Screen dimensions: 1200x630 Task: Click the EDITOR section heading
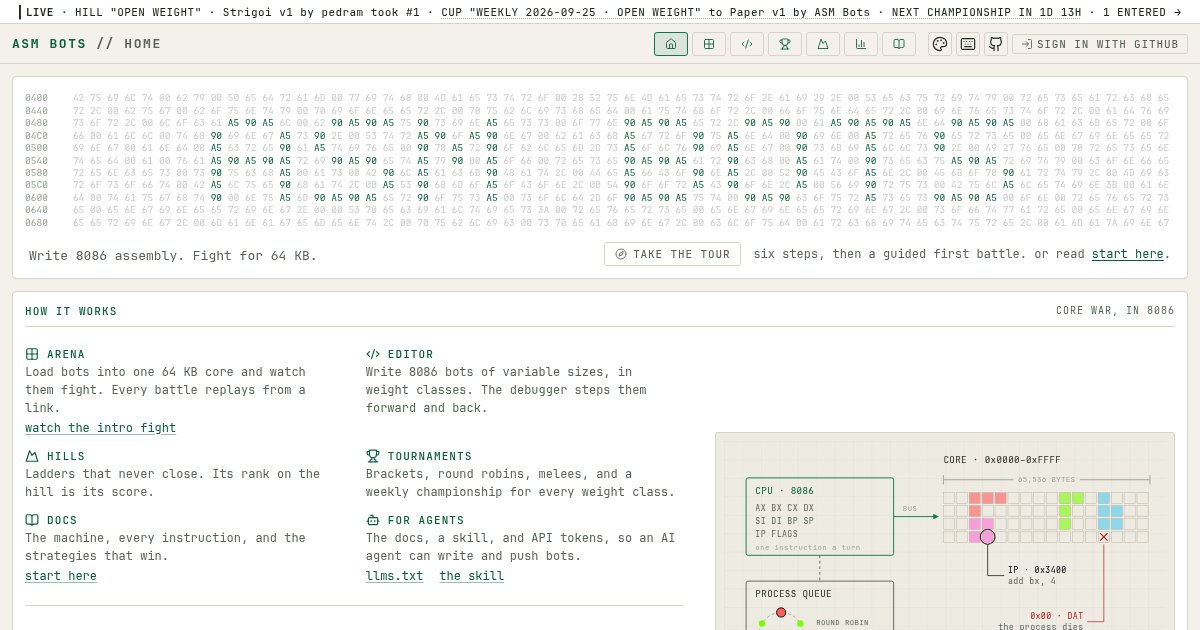(410, 354)
